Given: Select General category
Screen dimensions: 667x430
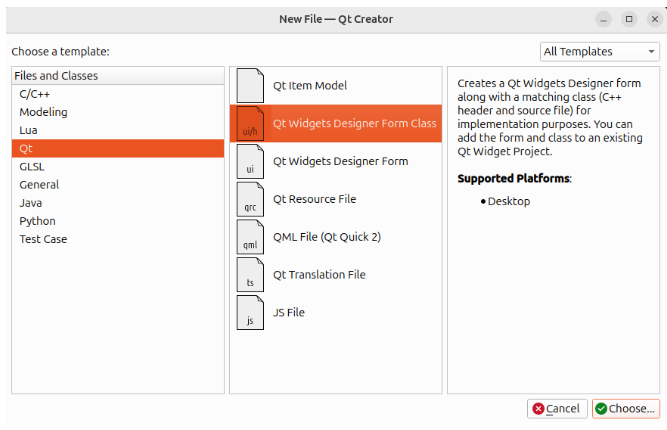Looking at the screenshot, I should pyautogui.click(x=118, y=185).
